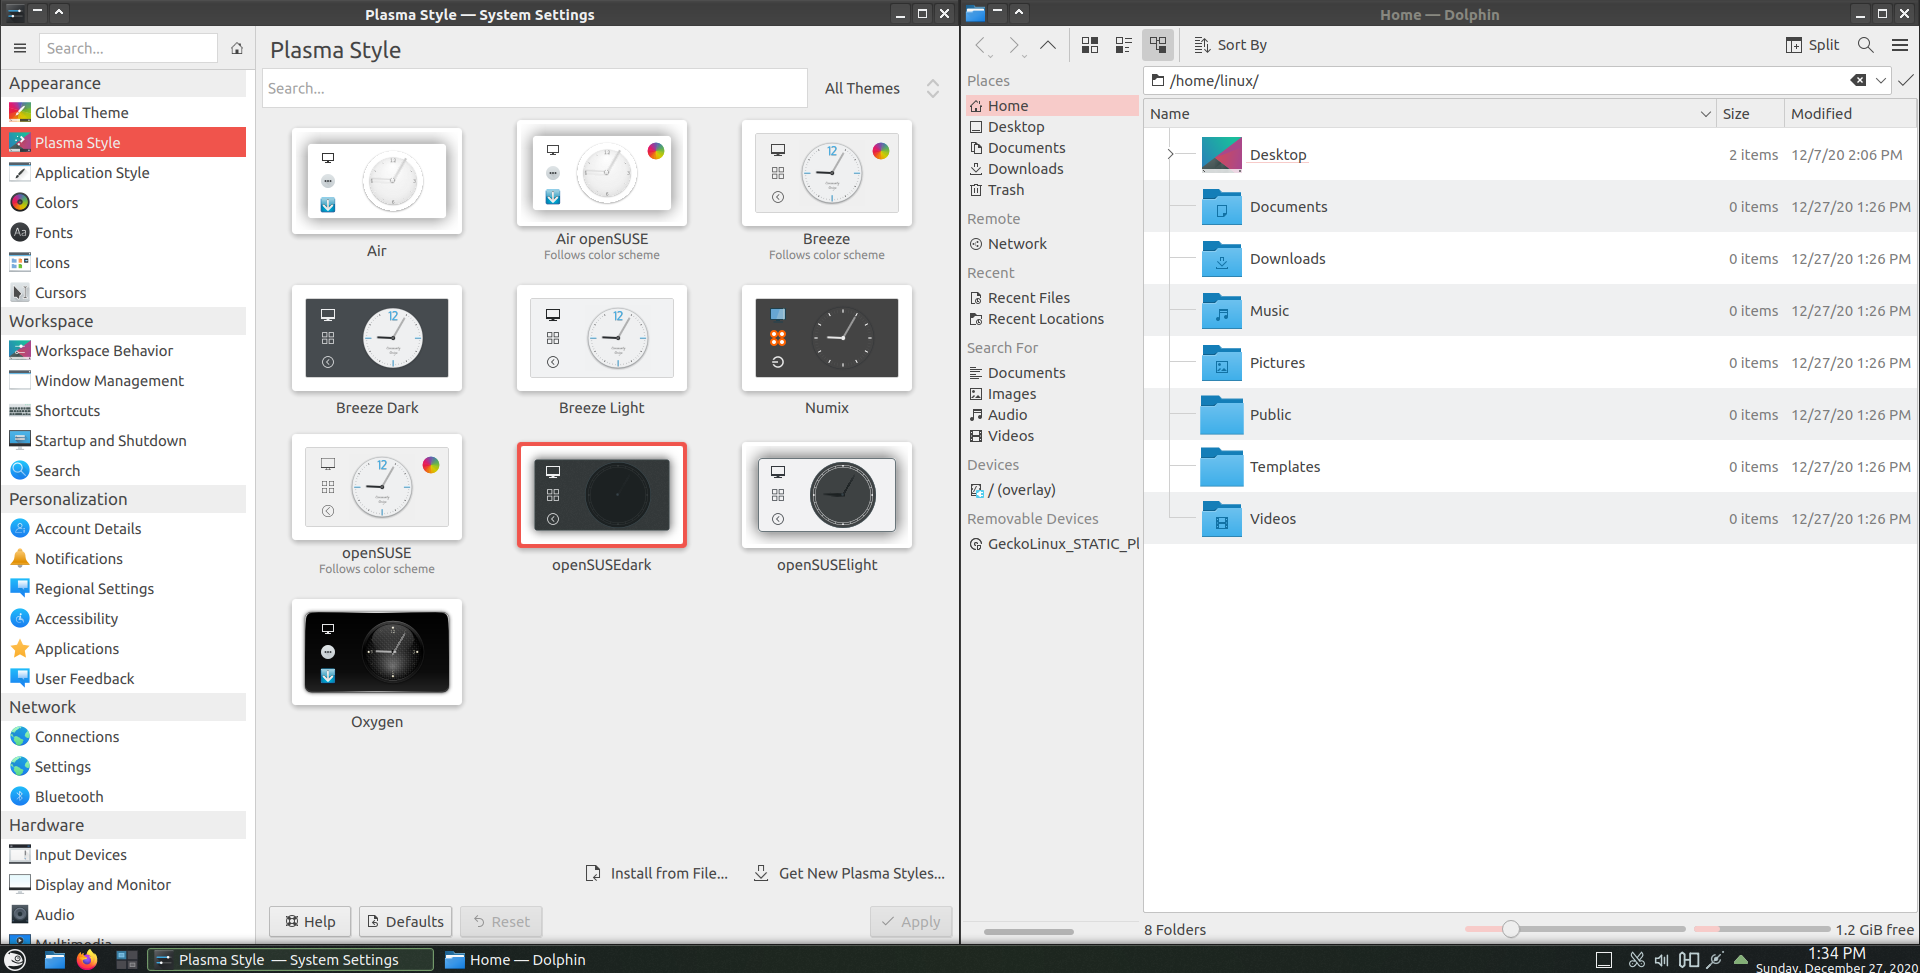The width and height of the screenshot is (1920, 973).
Task: Open Network in Places panel
Action: click(1052, 244)
